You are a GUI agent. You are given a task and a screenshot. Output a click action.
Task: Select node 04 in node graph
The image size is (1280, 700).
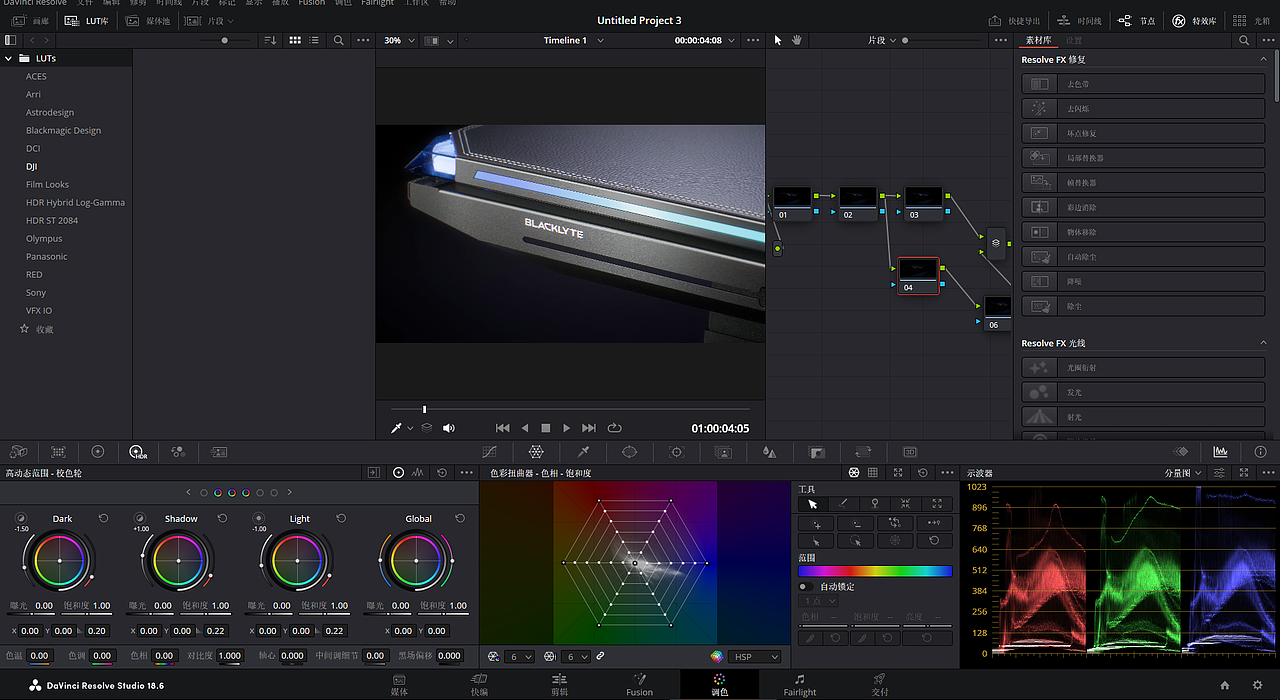coord(918,275)
